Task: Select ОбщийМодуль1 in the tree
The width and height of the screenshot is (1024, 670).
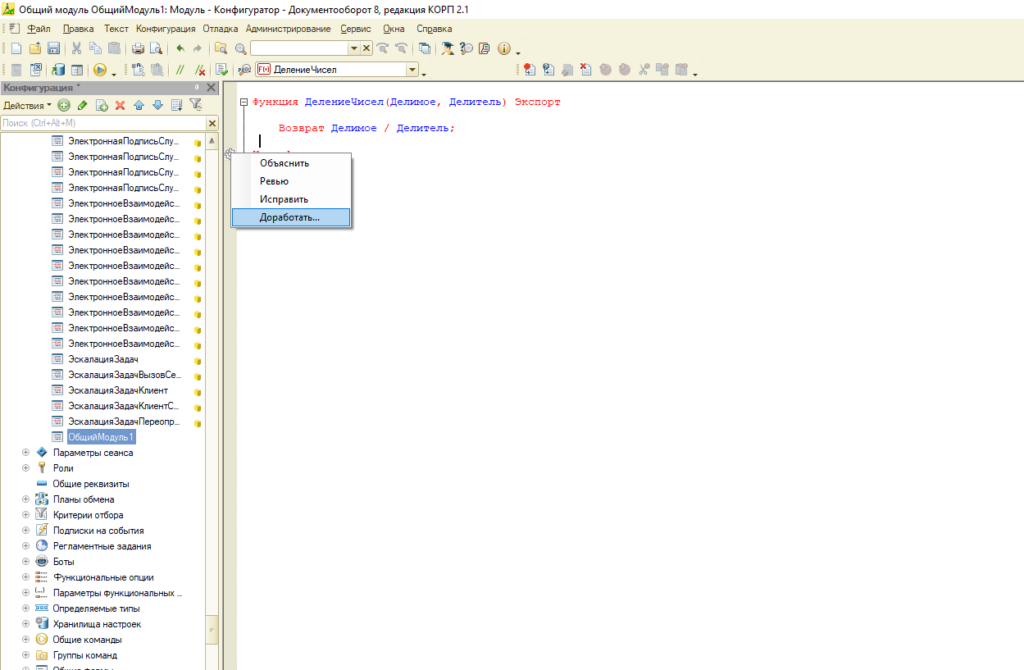Action: point(101,437)
